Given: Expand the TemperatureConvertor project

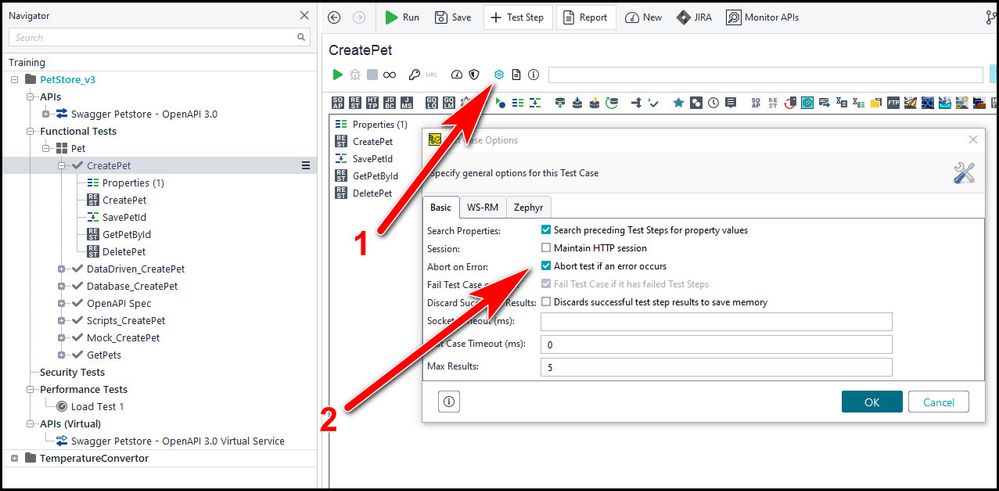Looking at the screenshot, I should click(14, 458).
